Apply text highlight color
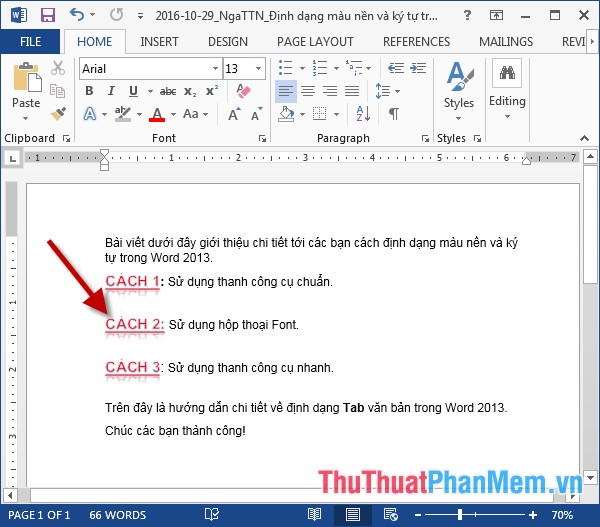Screen dimensions: 600x527 (x=123, y=114)
